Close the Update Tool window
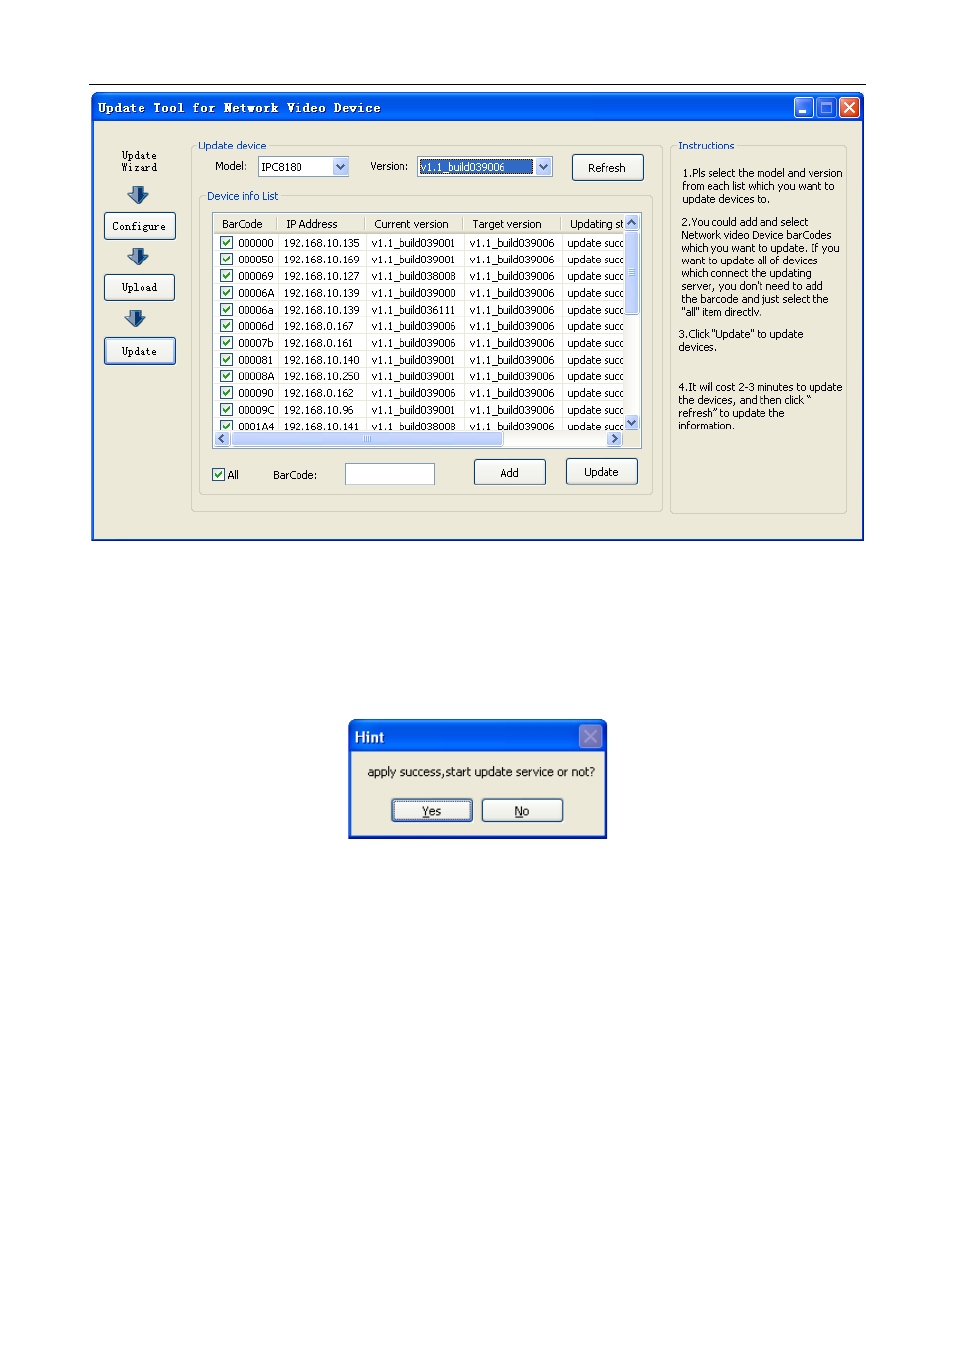This screenshot has width=955, height=1350. click(x=849, y=107)
